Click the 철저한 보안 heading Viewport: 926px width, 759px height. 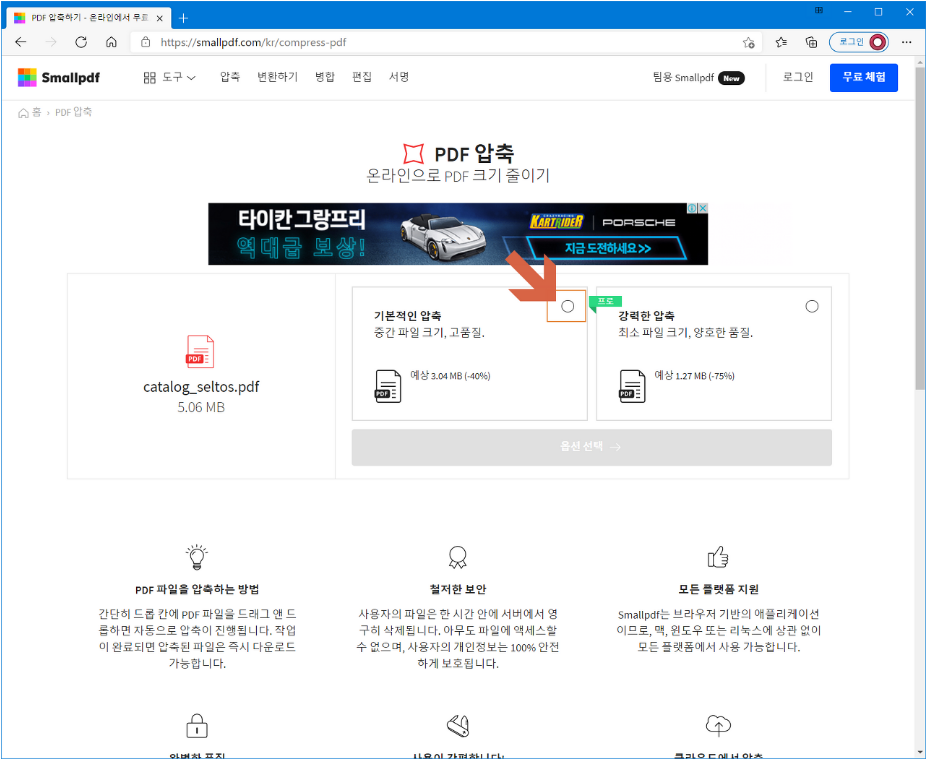pyautogui.click(x=458, y=589)
